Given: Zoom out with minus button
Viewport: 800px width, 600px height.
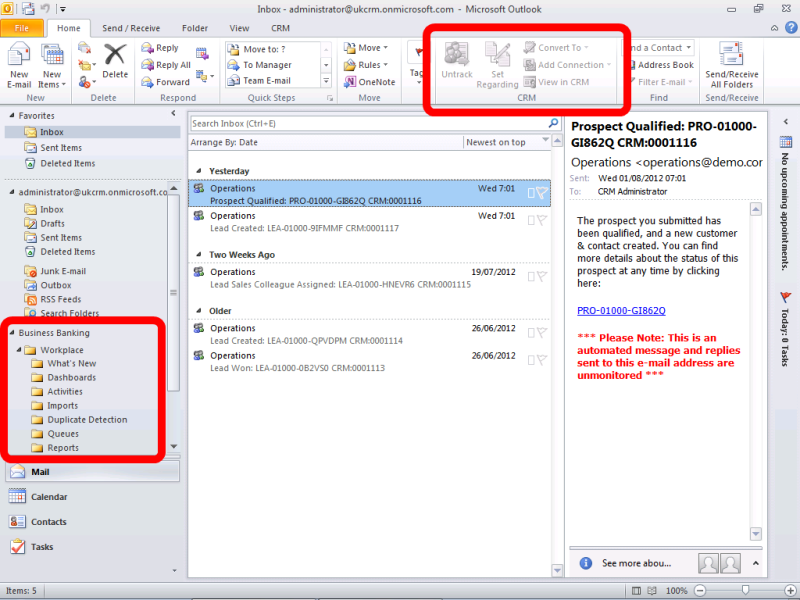Looking at the screenshot, I should click(700, 590).
